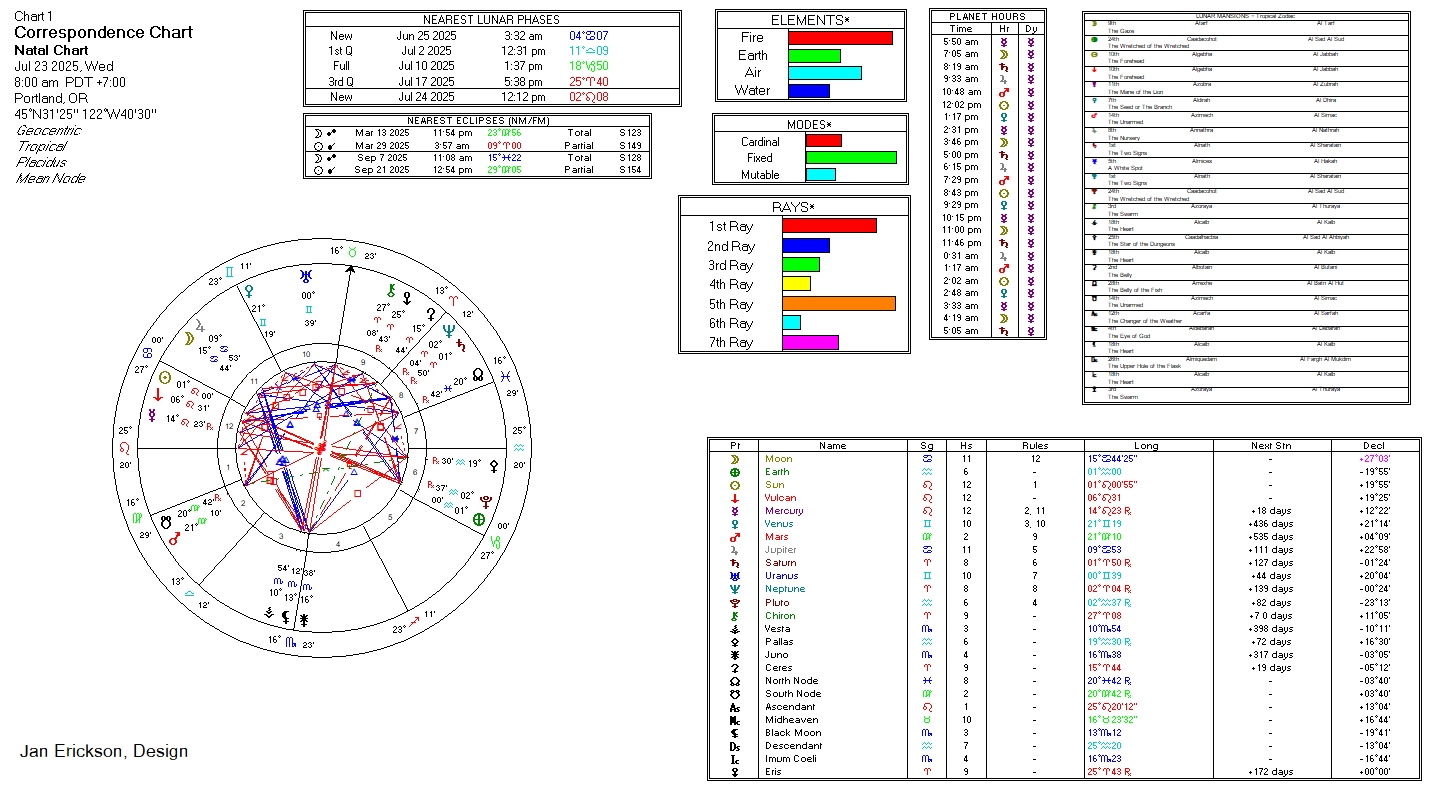The height and width of the screenshot is (789, 1437).
Task: Click the red Fire element bar
Action: tap(840, 37)
